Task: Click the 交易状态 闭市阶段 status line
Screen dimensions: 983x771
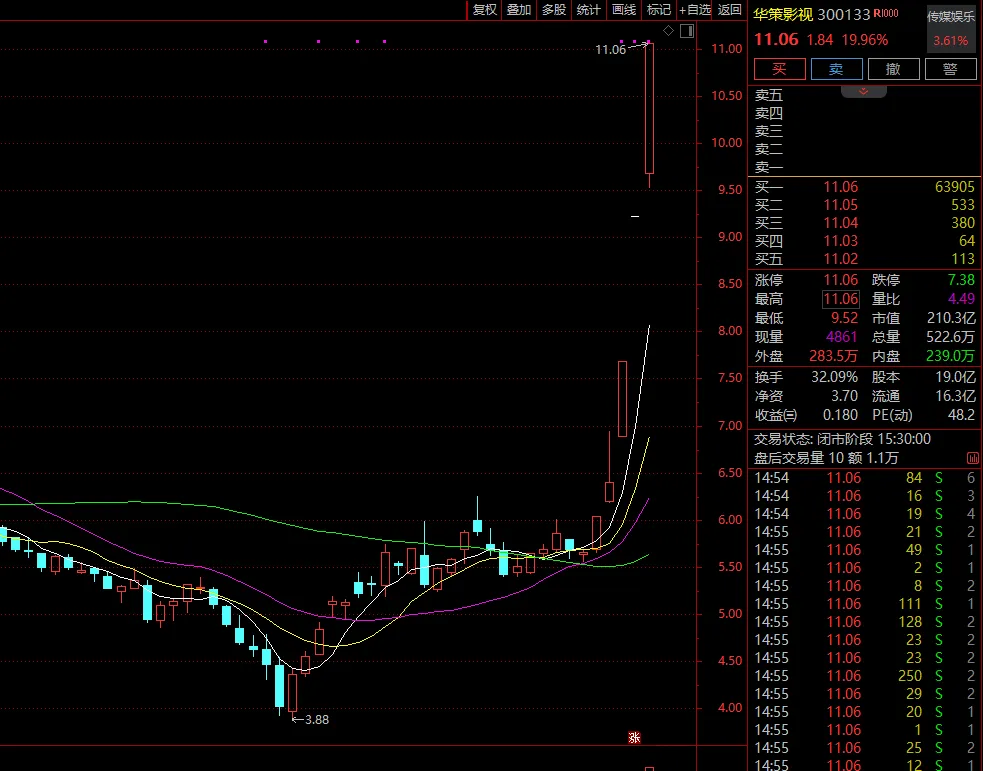Action: click(842, 439)
